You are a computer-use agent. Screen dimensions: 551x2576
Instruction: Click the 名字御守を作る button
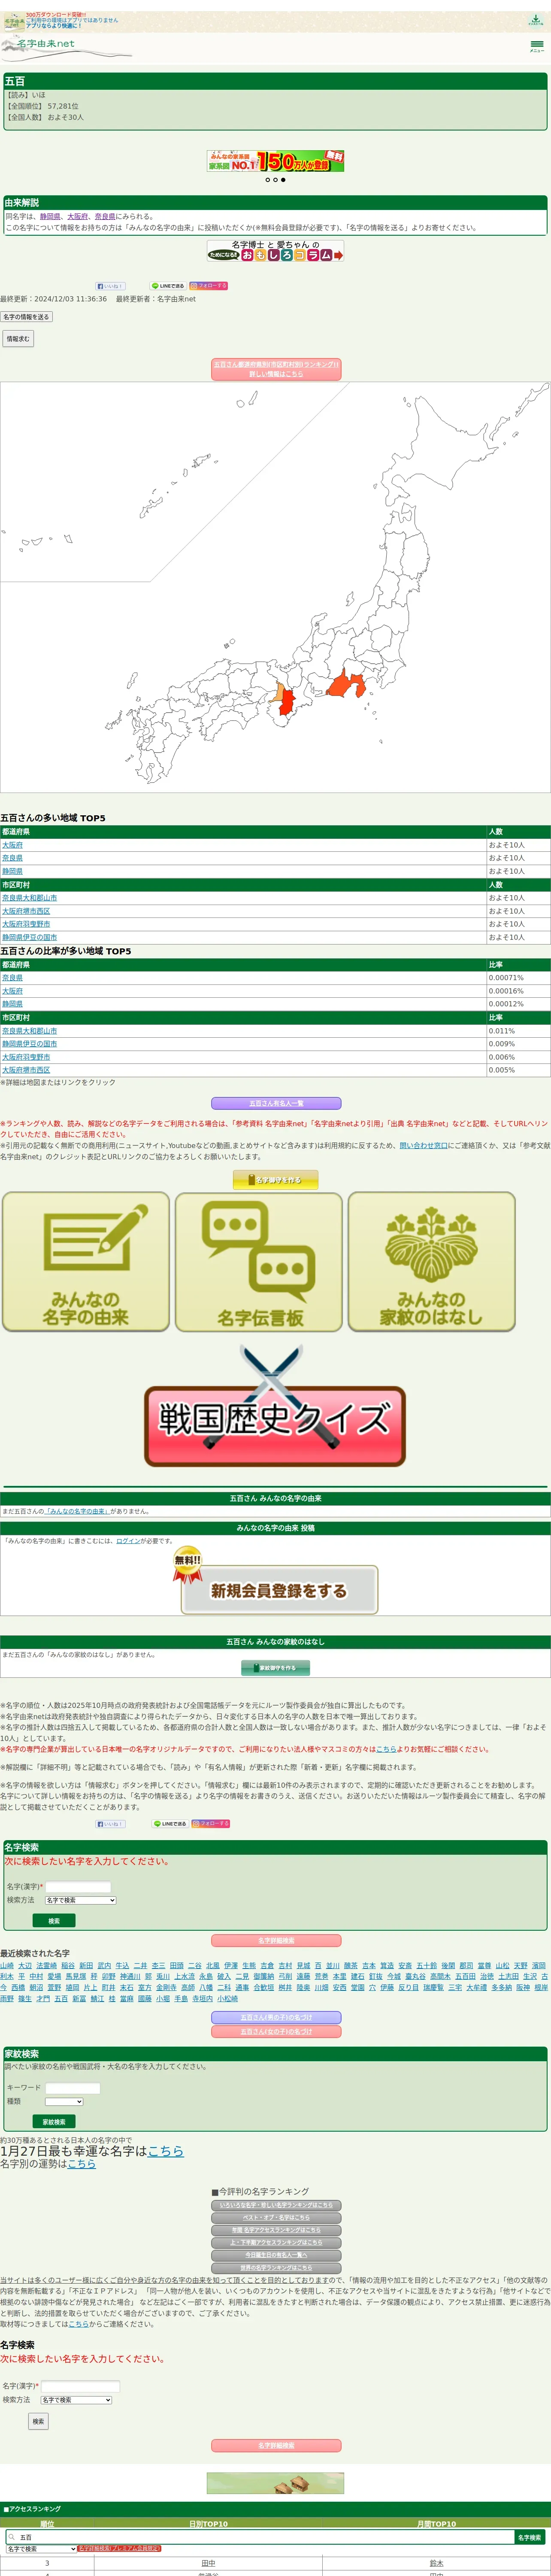click(x=275, y=1180)
